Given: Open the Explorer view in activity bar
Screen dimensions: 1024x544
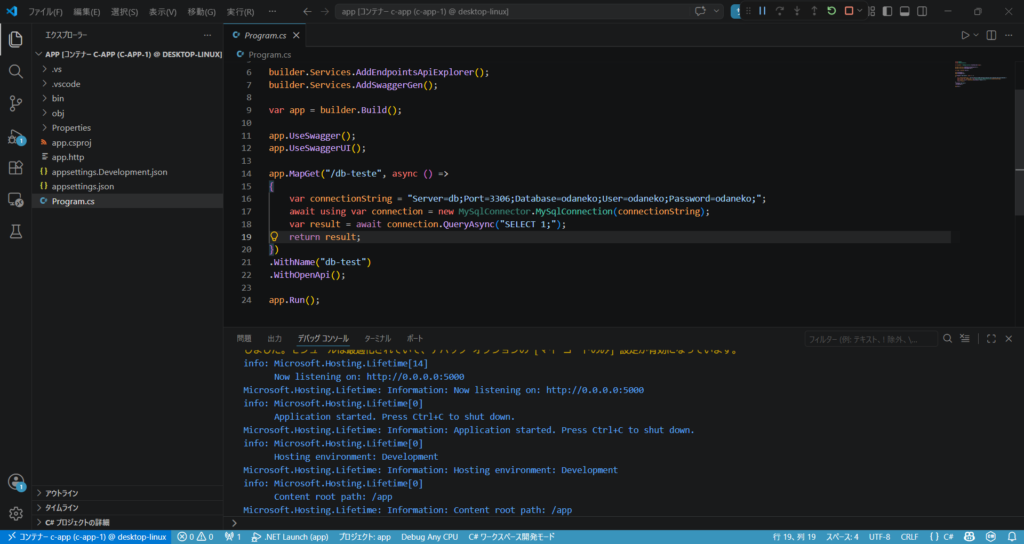Looking at the screenshot, I should [16, 39].
